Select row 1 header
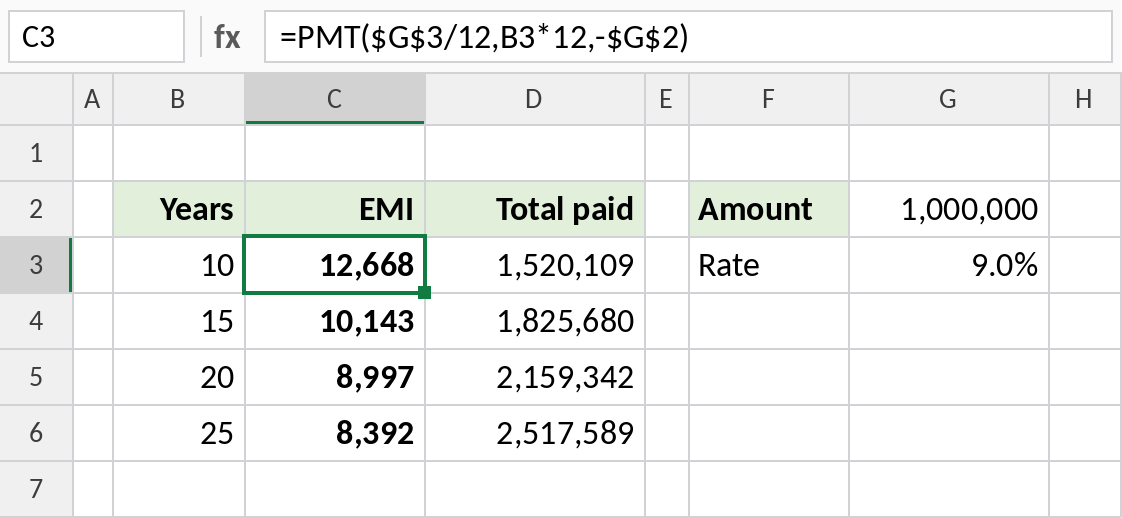Viewport: 1122px width, 518px height. [x=36, y=153]
